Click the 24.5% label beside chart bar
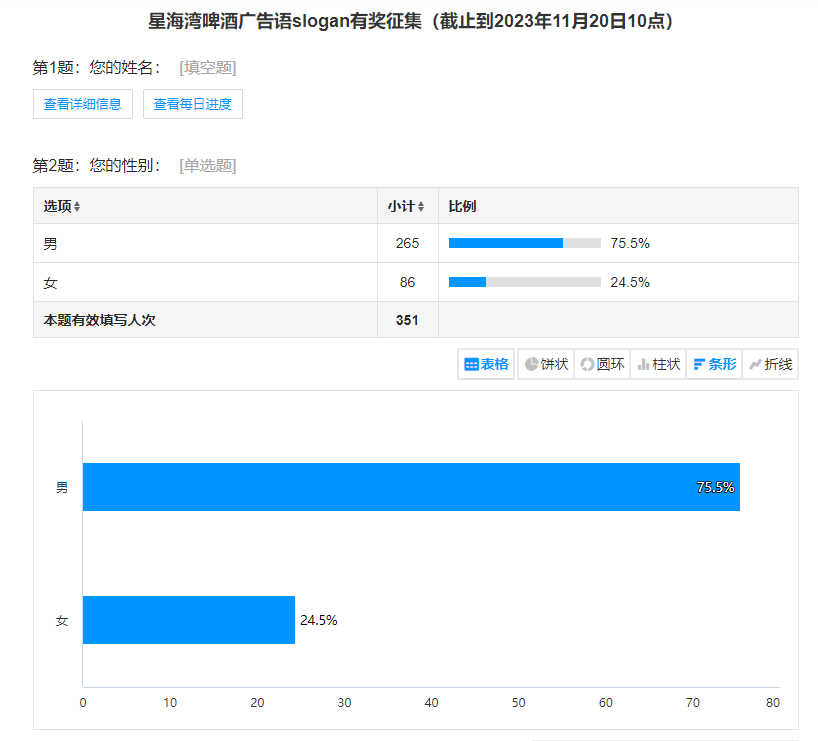Screen dimensions: 818x741 [319, 620]
